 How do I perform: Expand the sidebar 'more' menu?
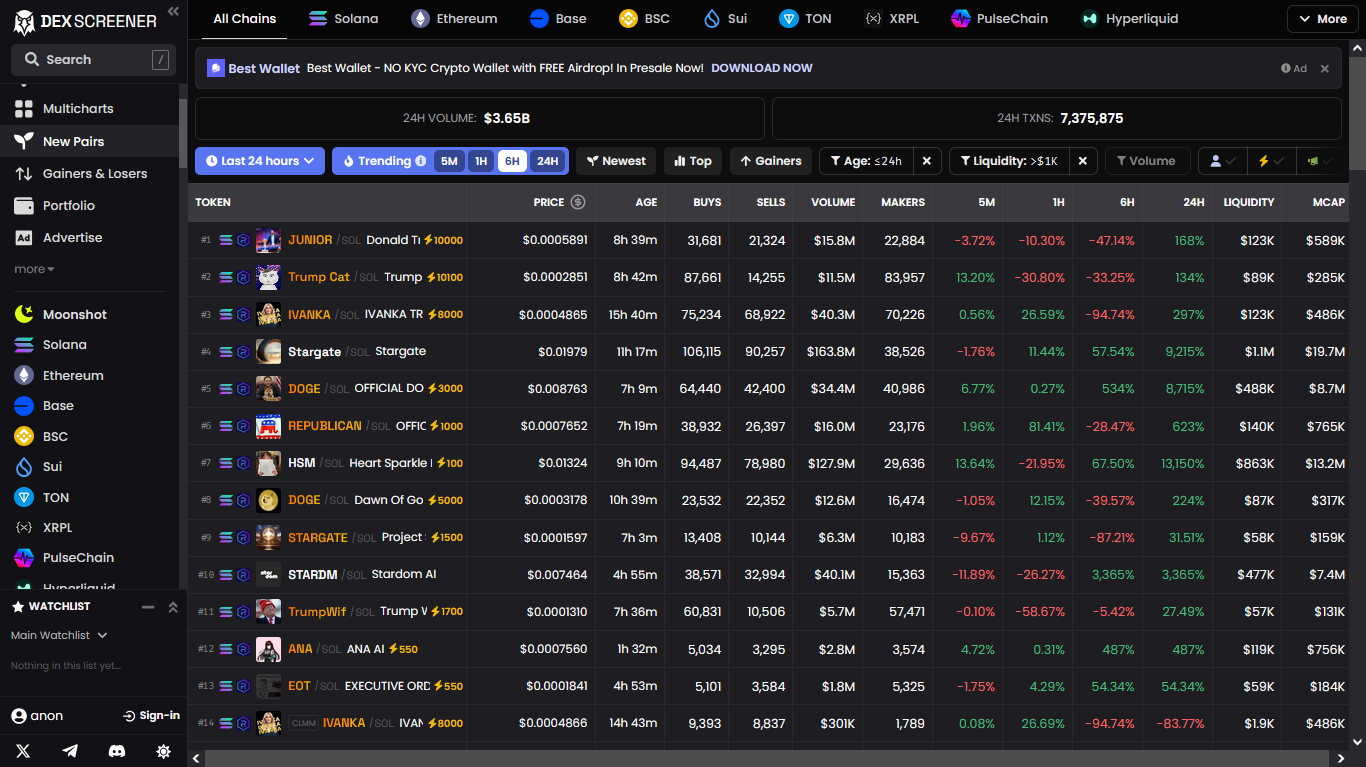(x=34, y=269)
